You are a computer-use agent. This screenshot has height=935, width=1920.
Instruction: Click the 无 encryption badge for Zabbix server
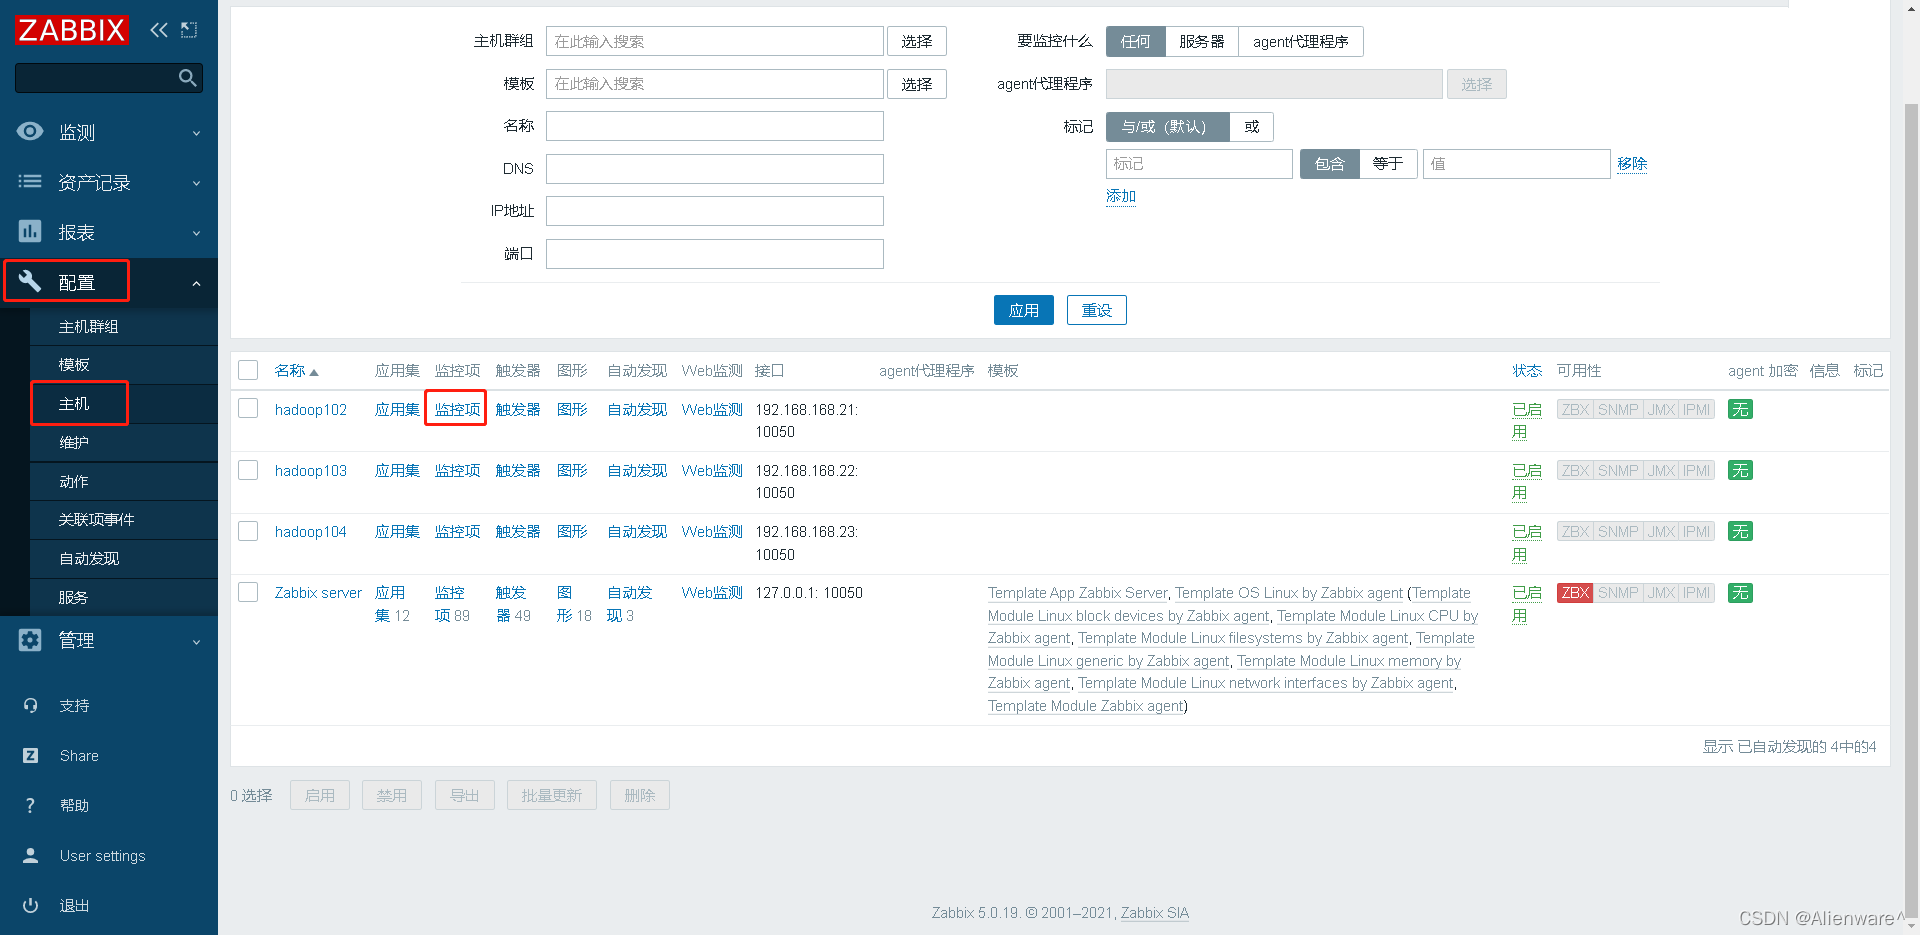click(1740, 593)
